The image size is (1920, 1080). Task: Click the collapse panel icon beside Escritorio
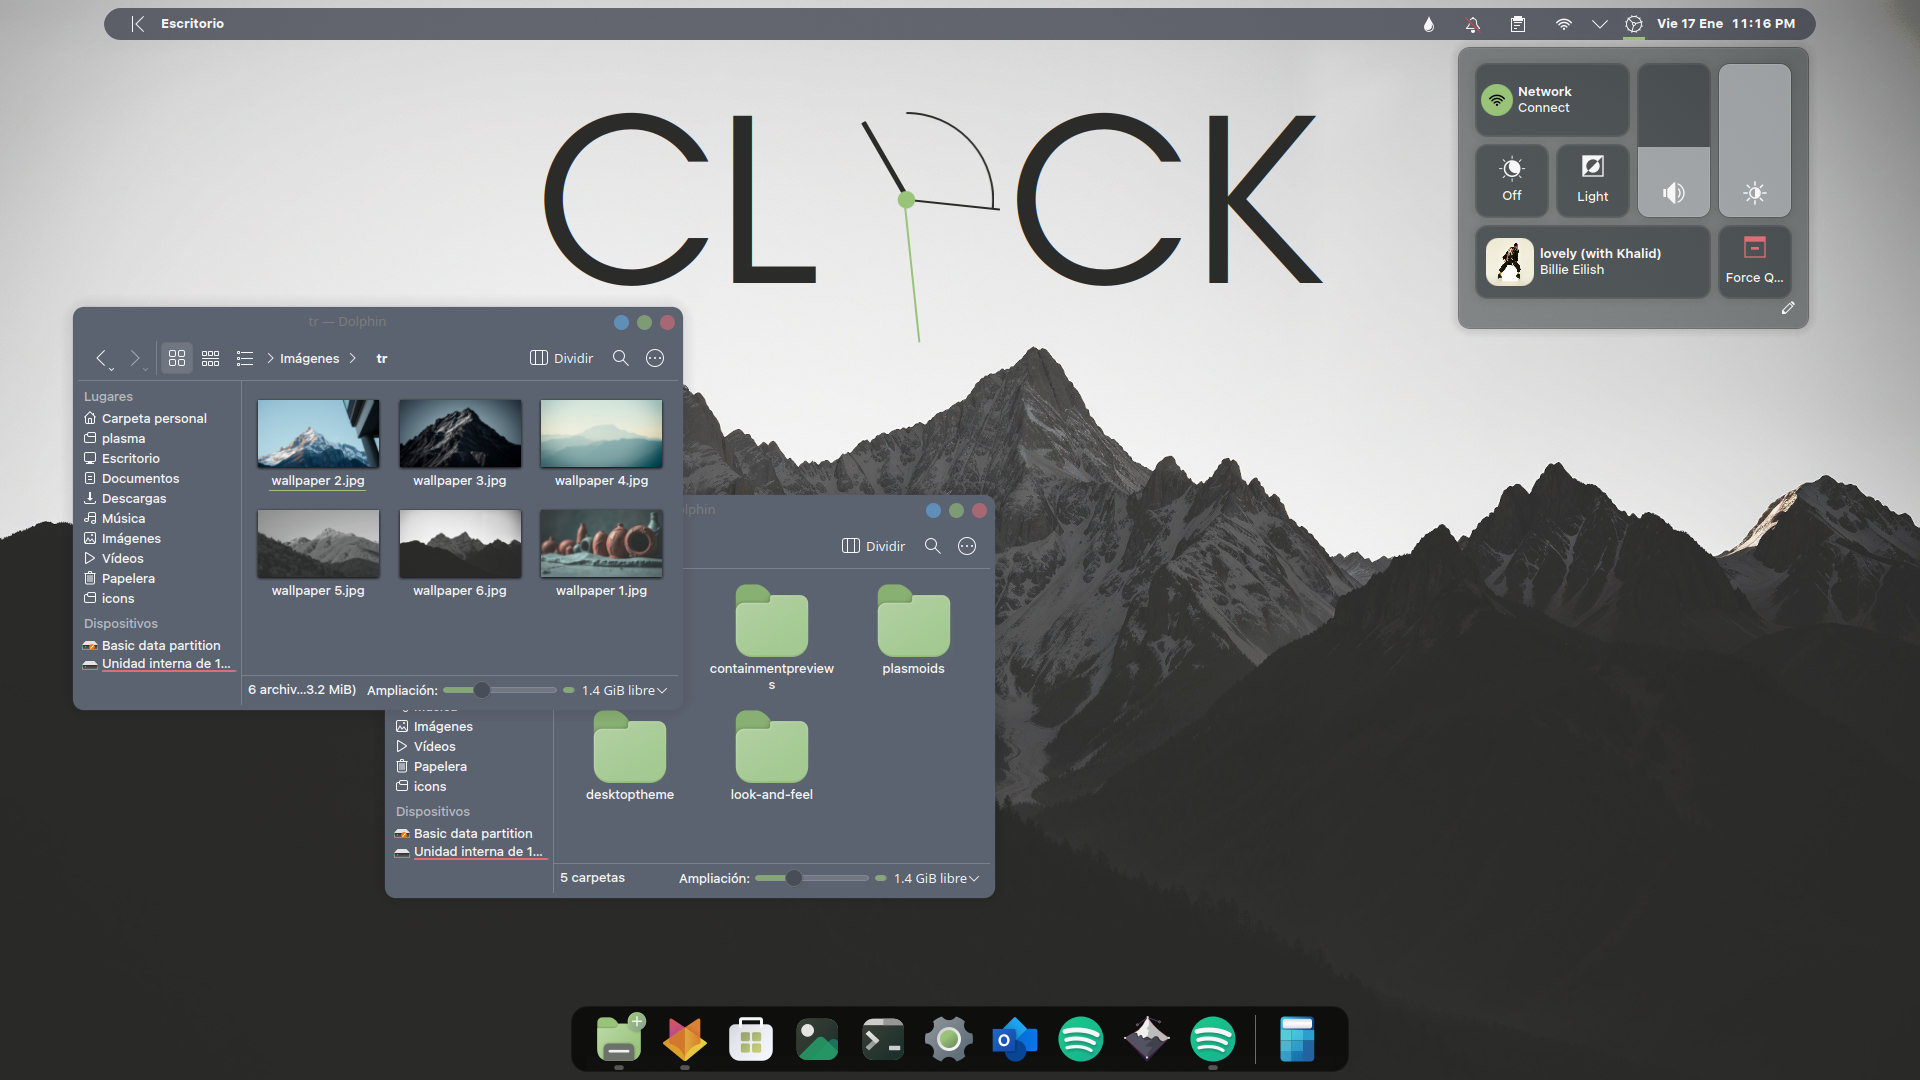pyautogui.click(x=137, y=23)
